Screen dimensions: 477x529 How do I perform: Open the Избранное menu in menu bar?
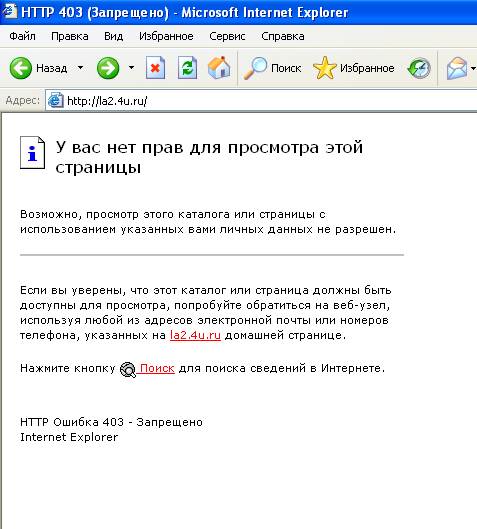coord(166,36)
